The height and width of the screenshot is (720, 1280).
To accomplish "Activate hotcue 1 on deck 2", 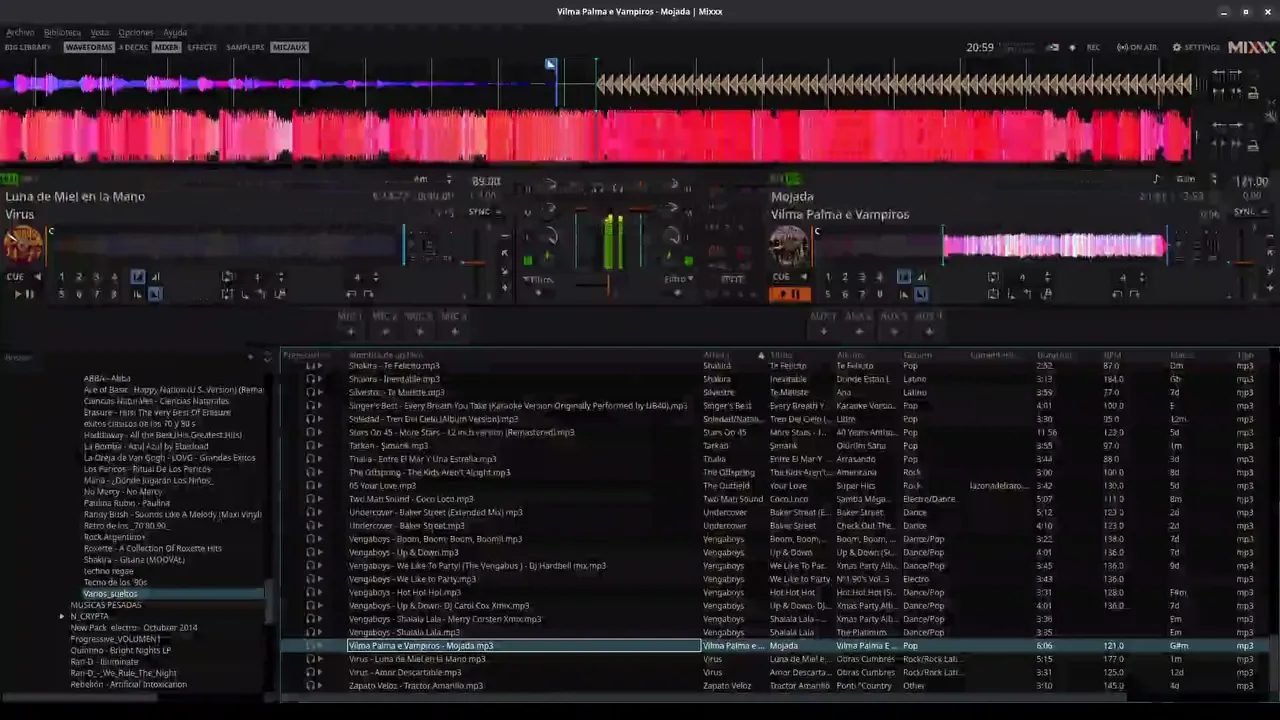I will point(827,277).
